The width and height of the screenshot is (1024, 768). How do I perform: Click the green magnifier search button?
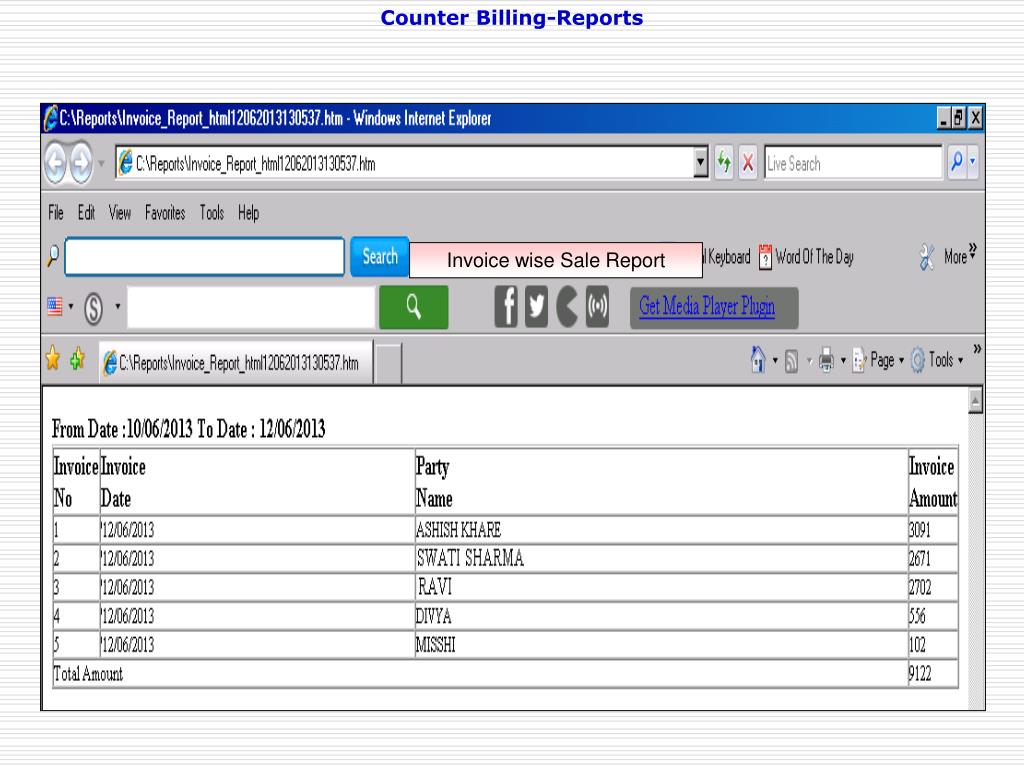click(413, 307)
